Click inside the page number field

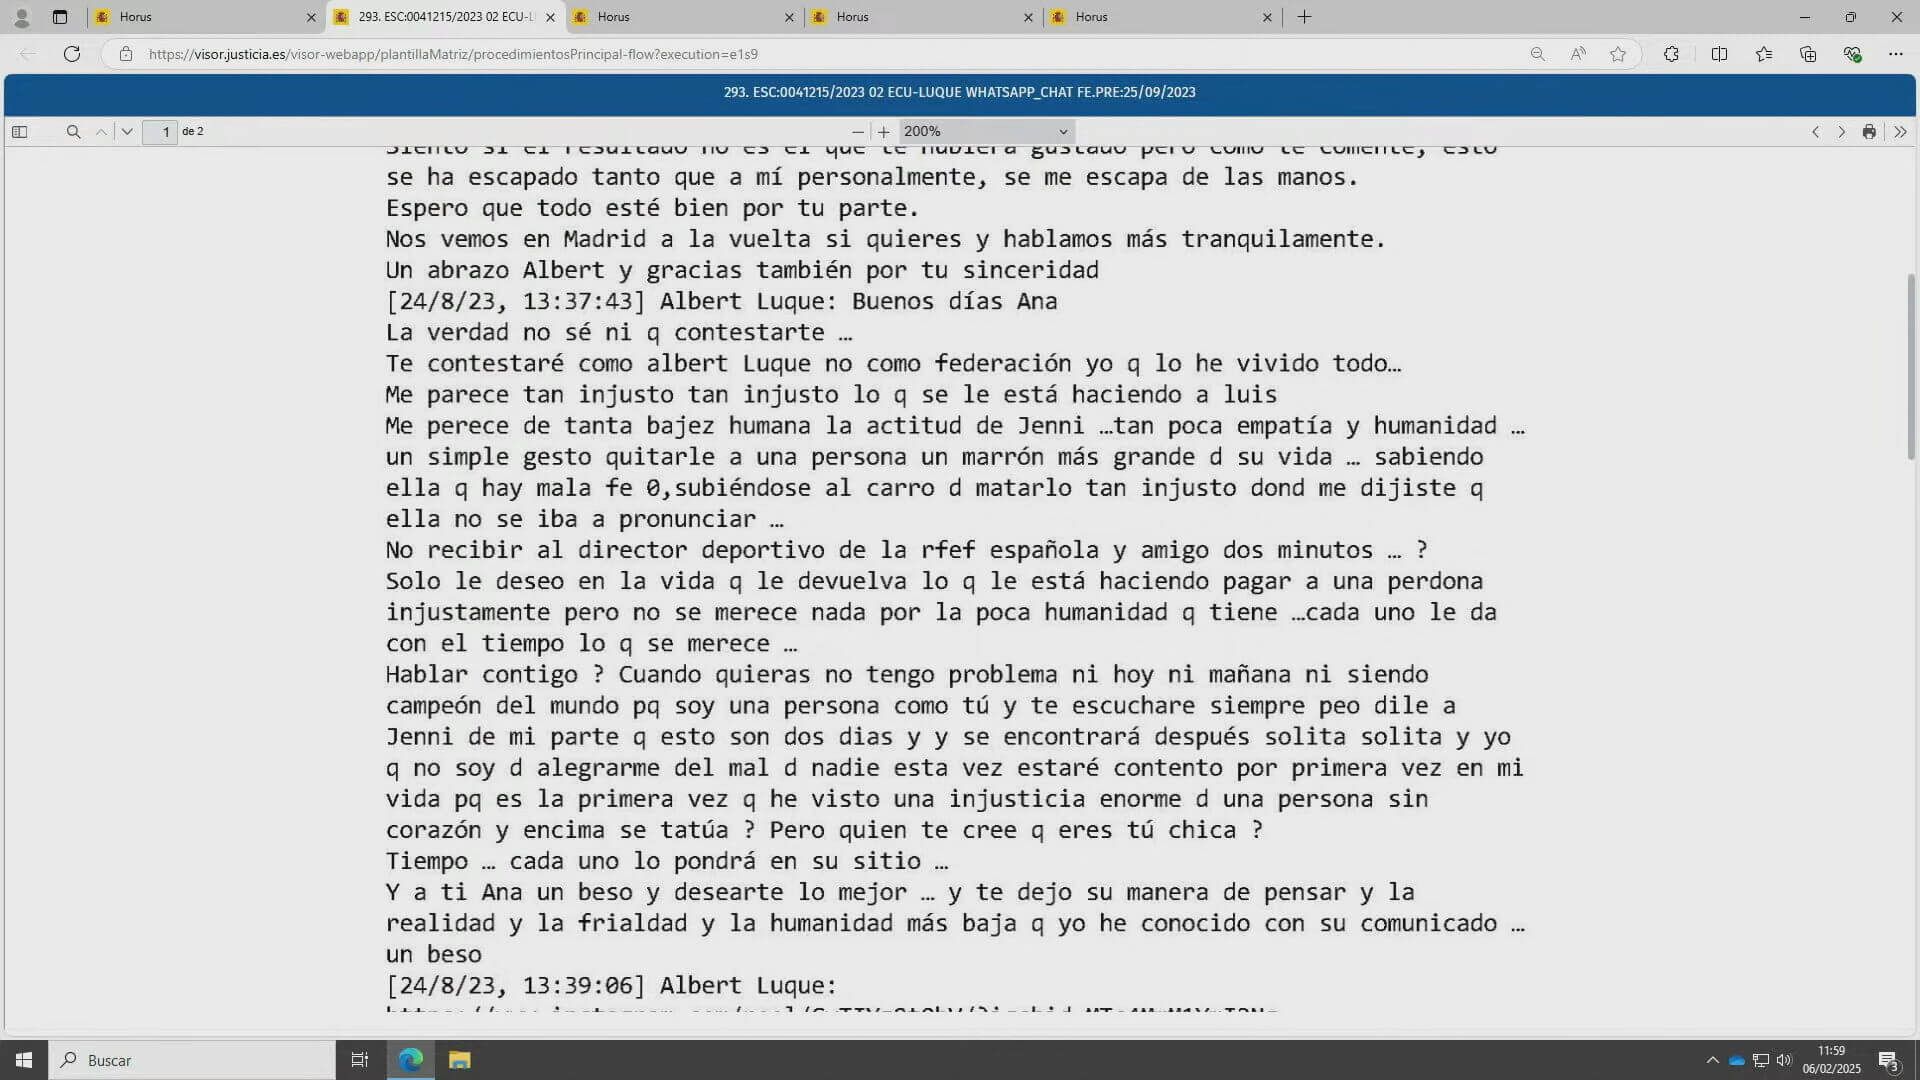click(x=160, y=131)
